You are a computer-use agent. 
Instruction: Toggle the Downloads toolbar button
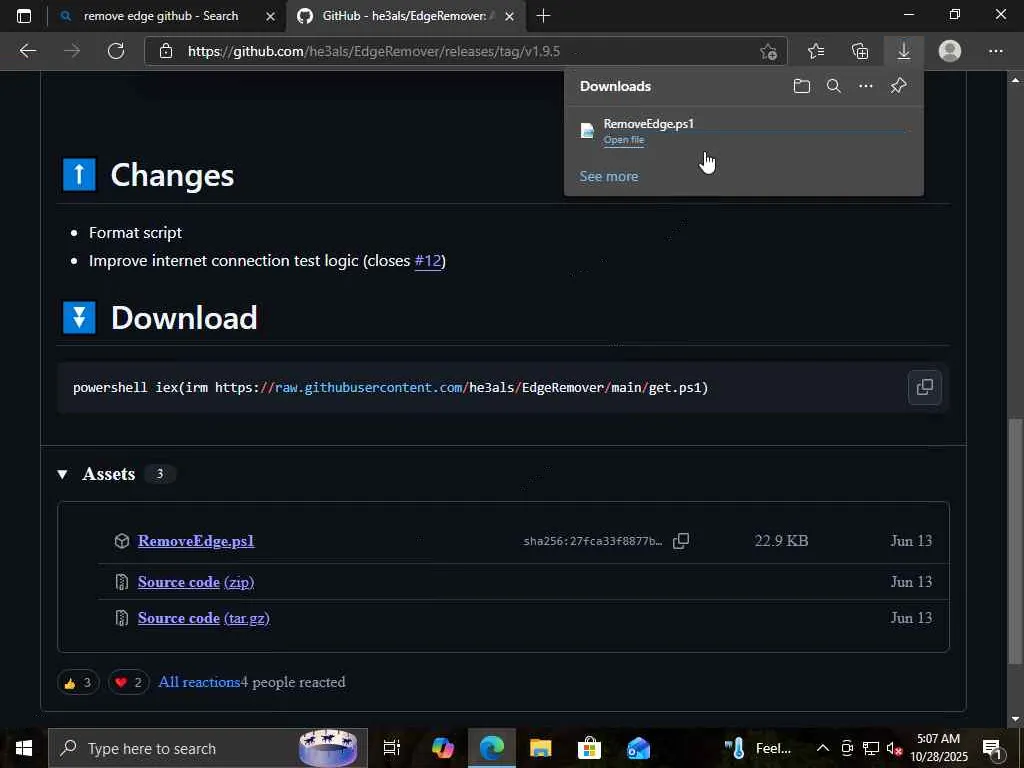pyautogui.click(x=904, y=51)
